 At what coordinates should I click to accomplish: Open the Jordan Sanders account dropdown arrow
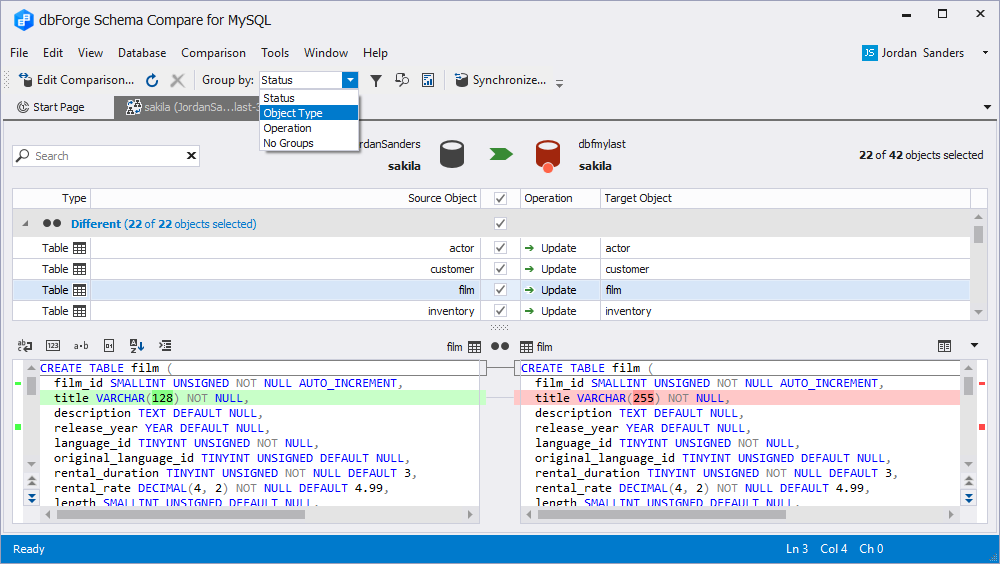click(985, 53)
